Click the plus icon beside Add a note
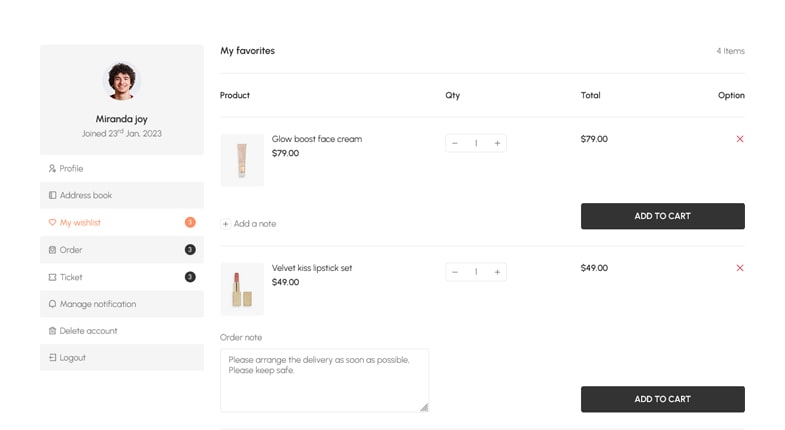This screenshot has width=785, height=430. (226, 224)
